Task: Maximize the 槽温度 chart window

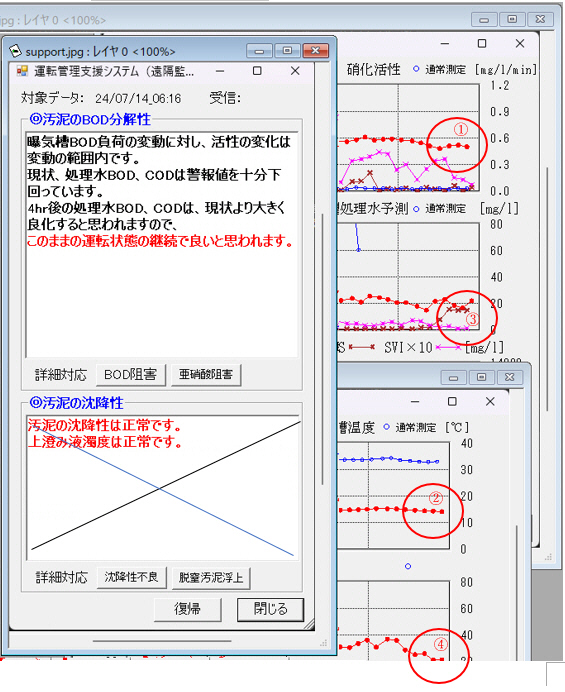Action: [452, 402]
